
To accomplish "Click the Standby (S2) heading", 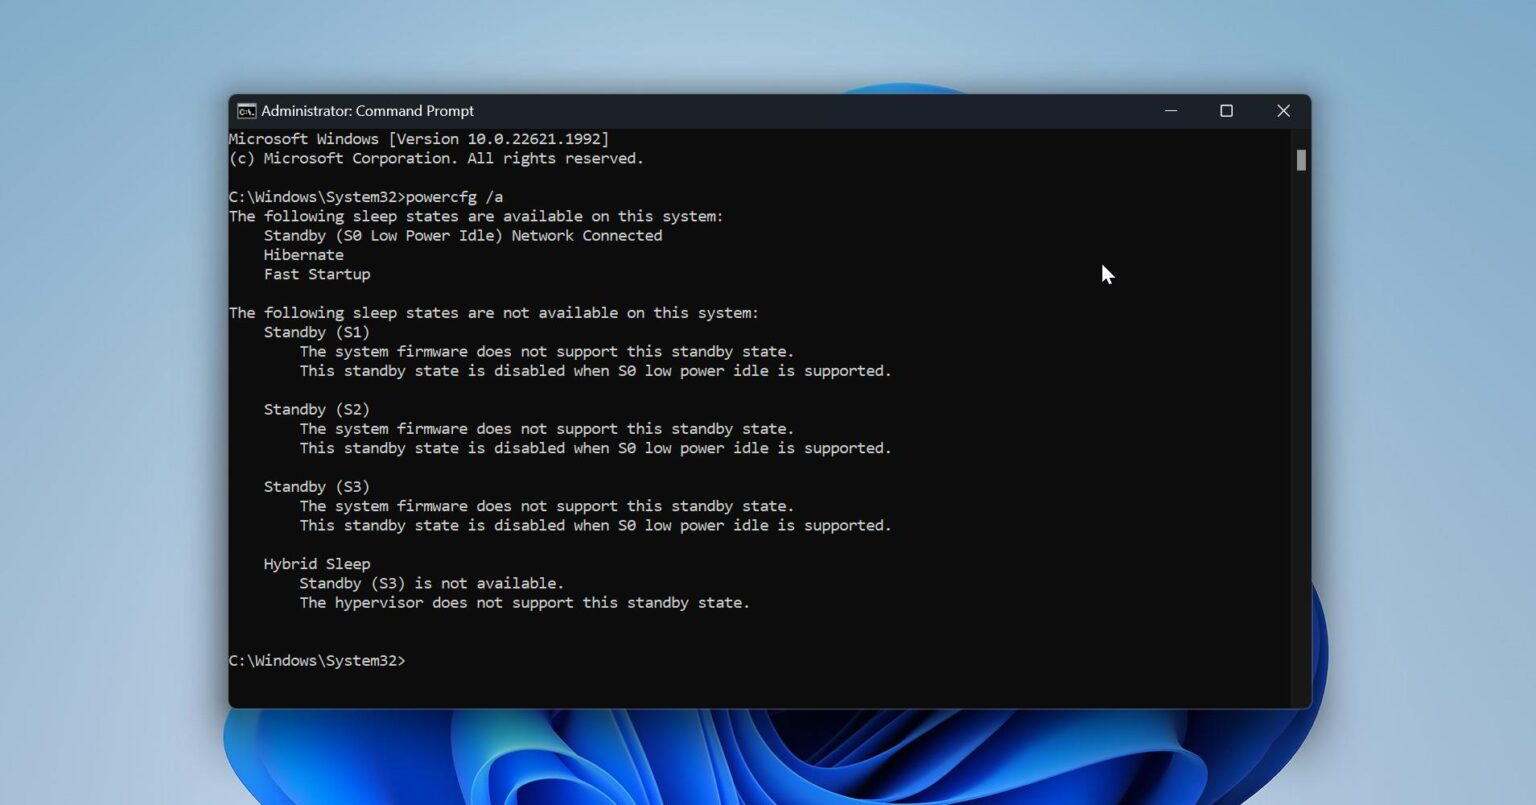I will 317,409.
